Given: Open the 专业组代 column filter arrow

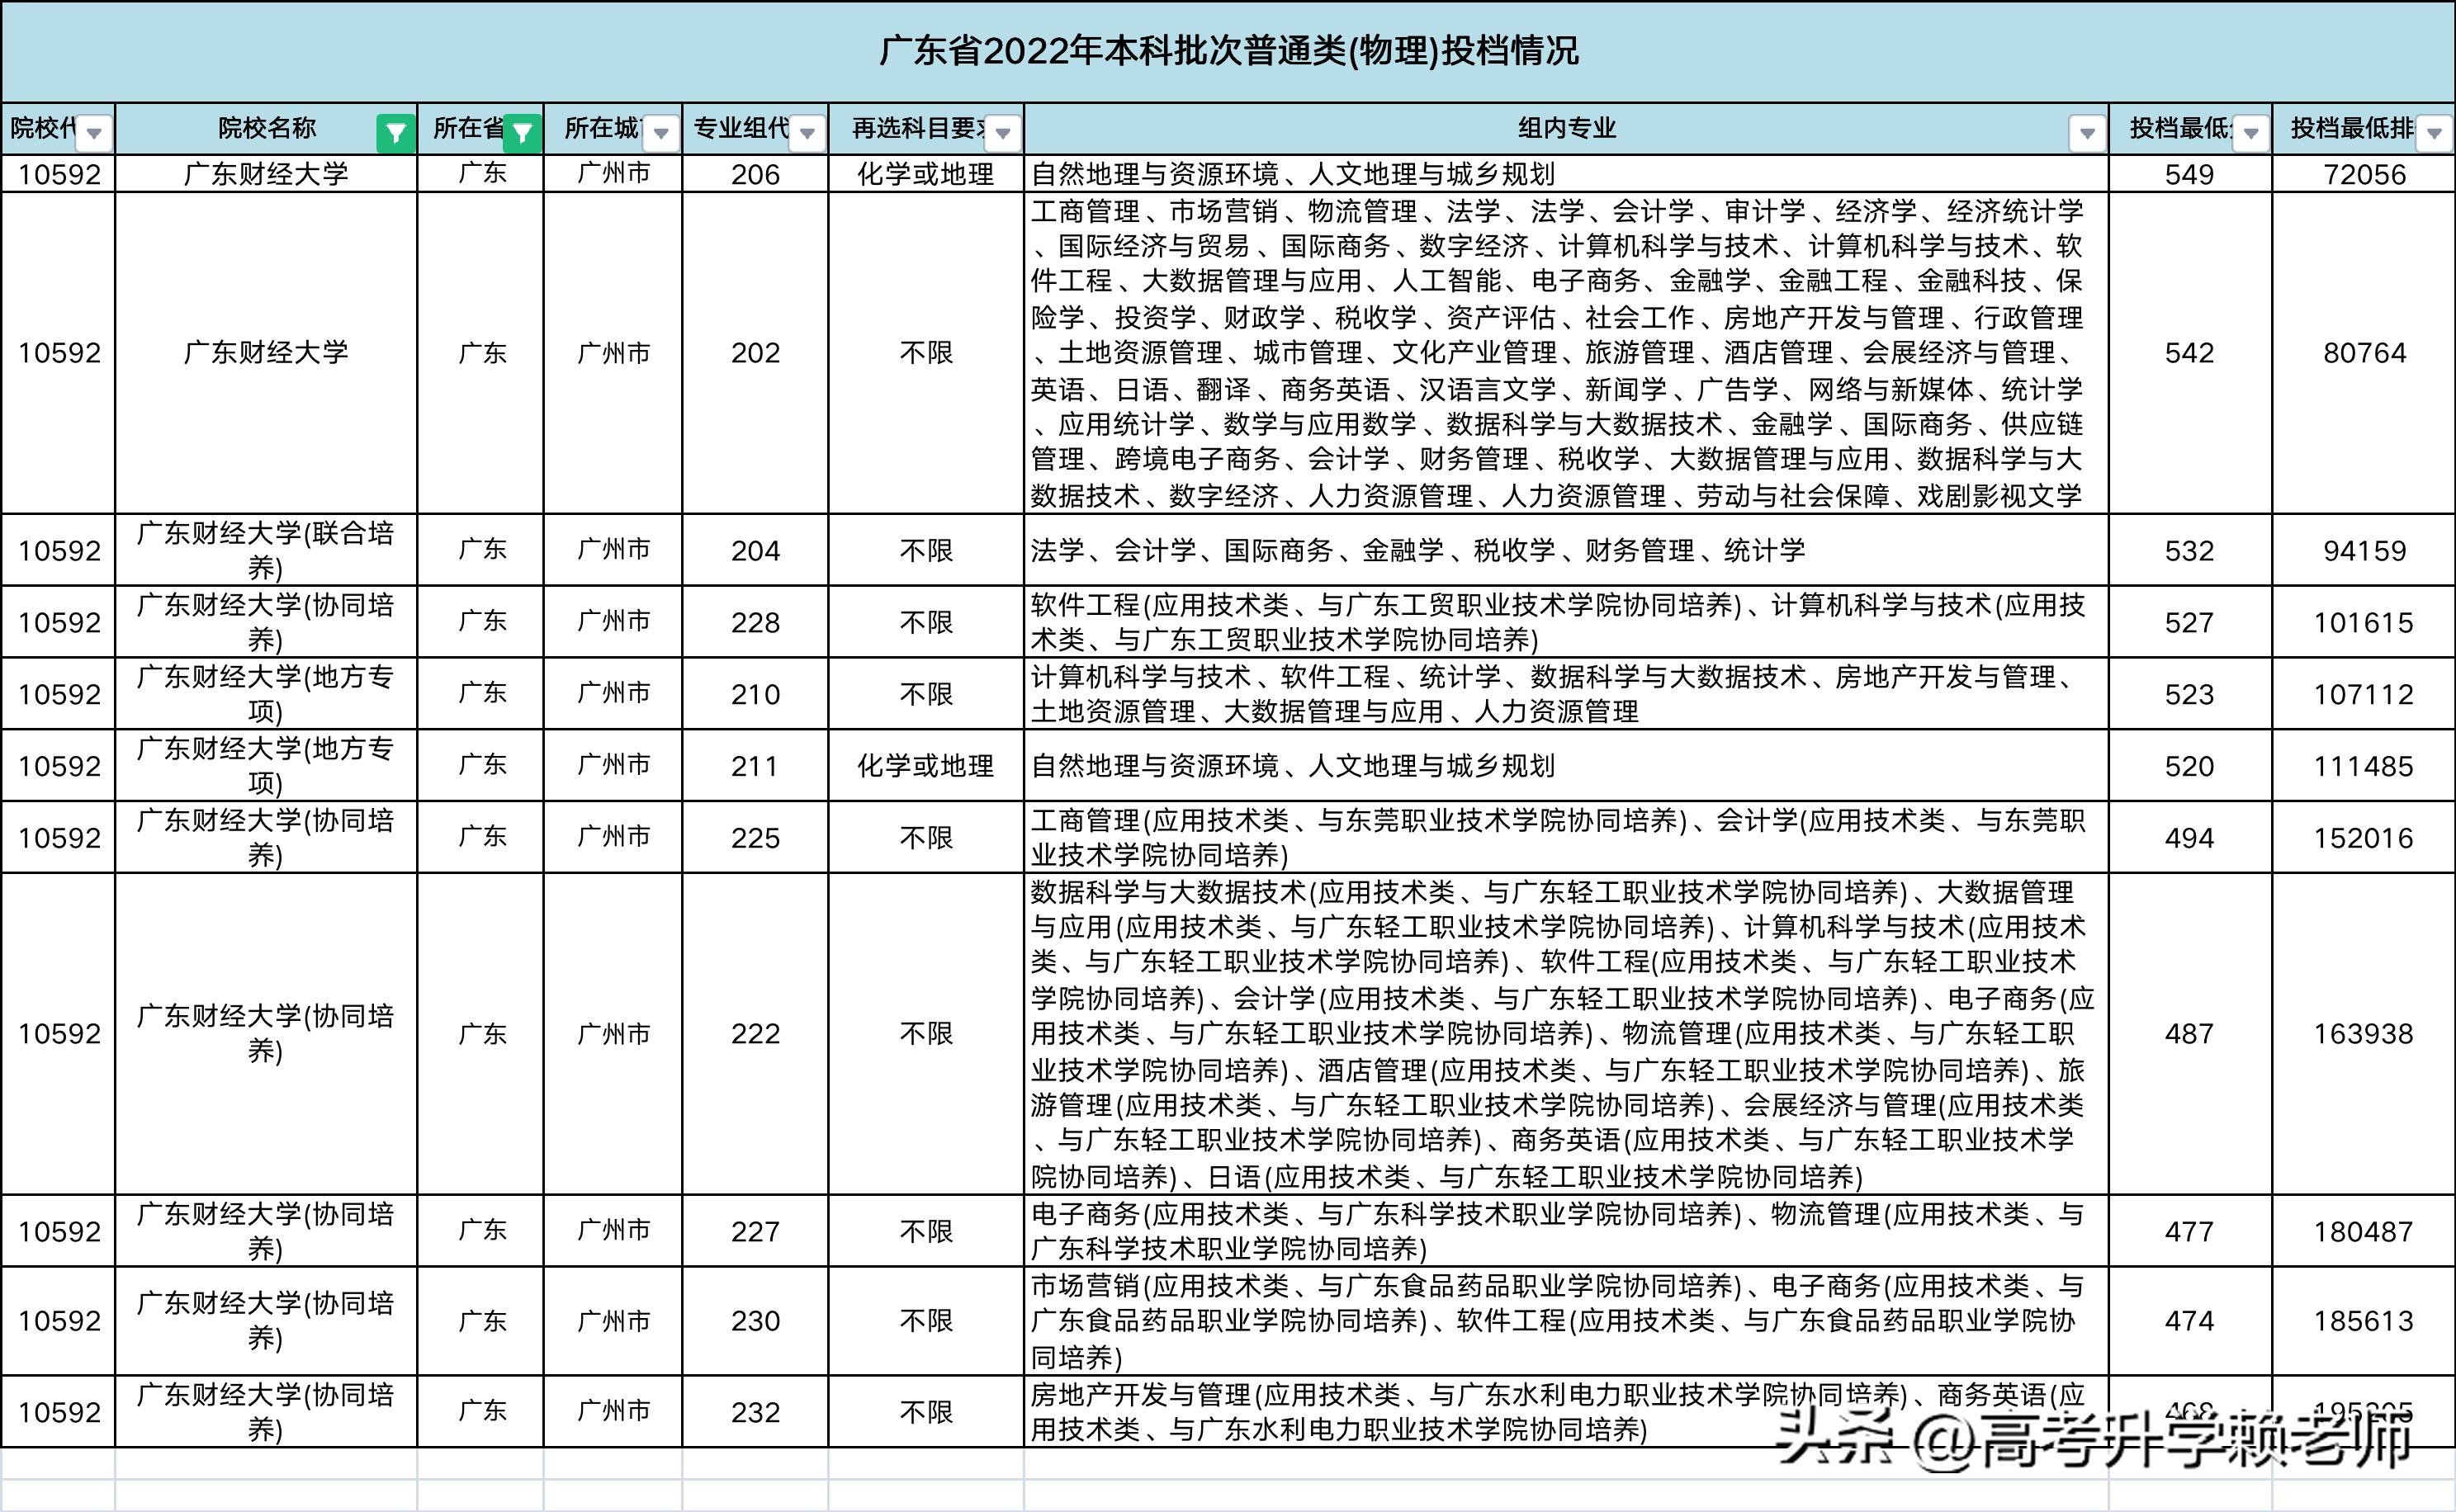Looking at the screenshot, I should pyautogui.click(x=808, y=132).
